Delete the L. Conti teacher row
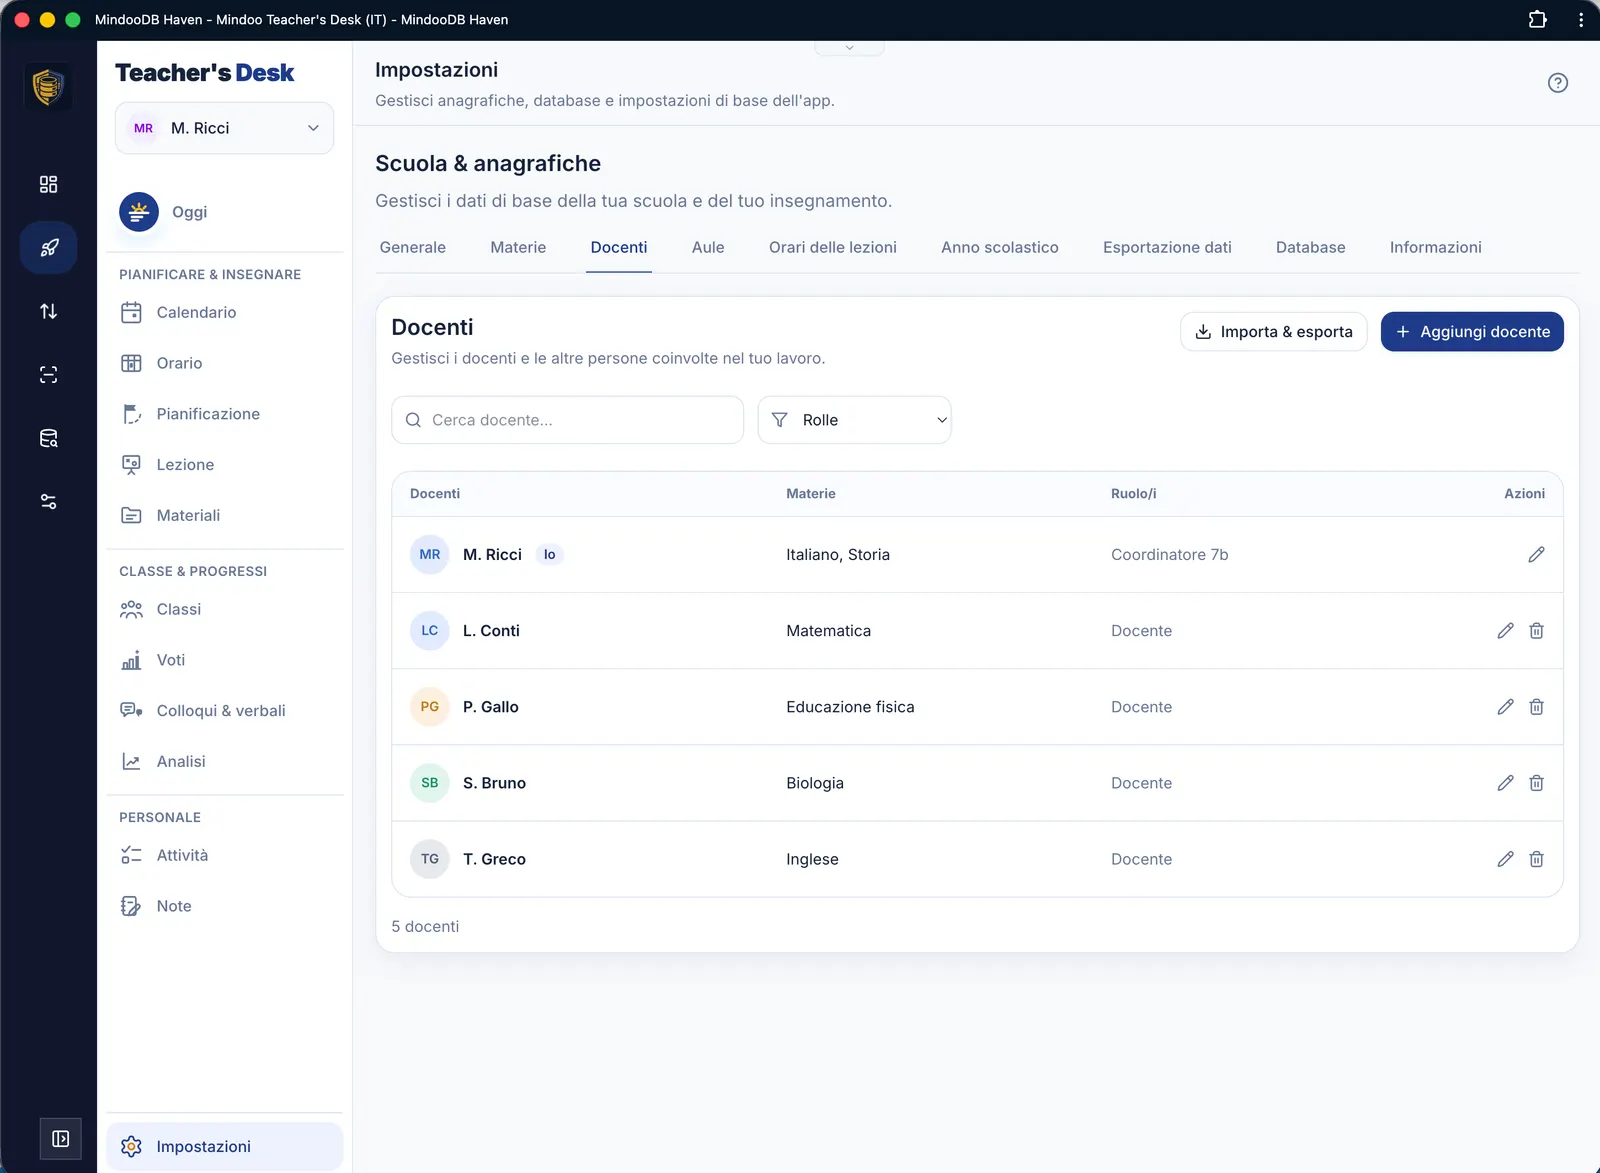 click(1536, 631)
